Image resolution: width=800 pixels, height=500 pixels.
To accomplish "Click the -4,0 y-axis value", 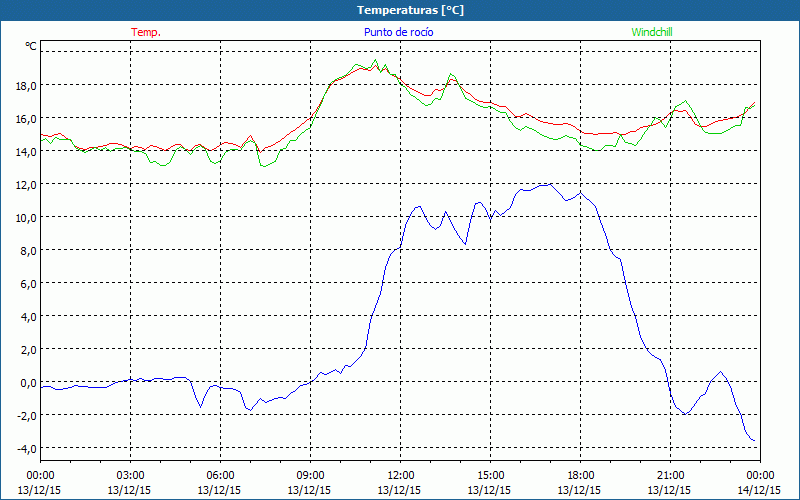I will (27, 449).
